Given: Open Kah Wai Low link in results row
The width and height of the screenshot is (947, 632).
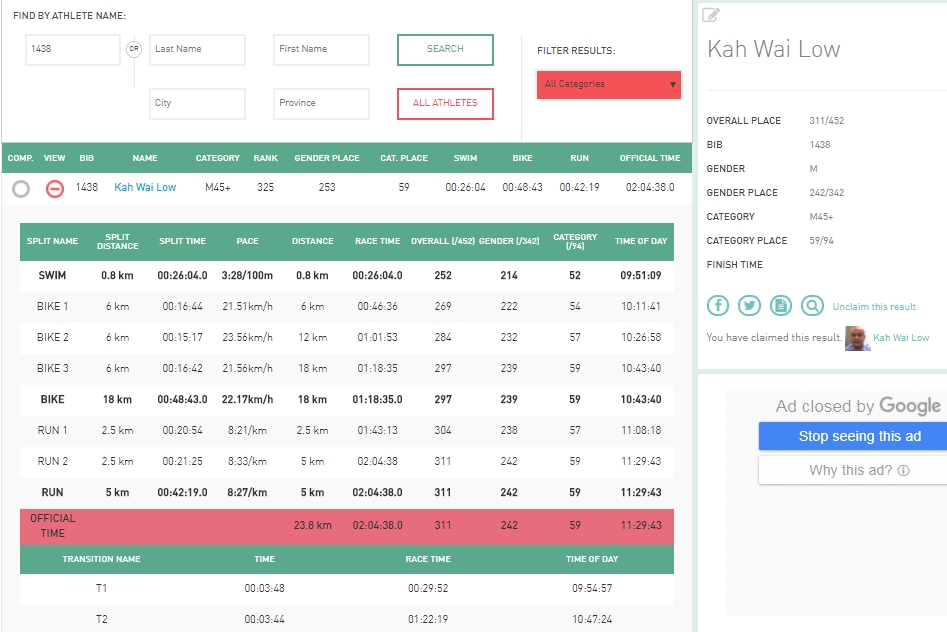Looking at the screenshot, I should 145,187.
